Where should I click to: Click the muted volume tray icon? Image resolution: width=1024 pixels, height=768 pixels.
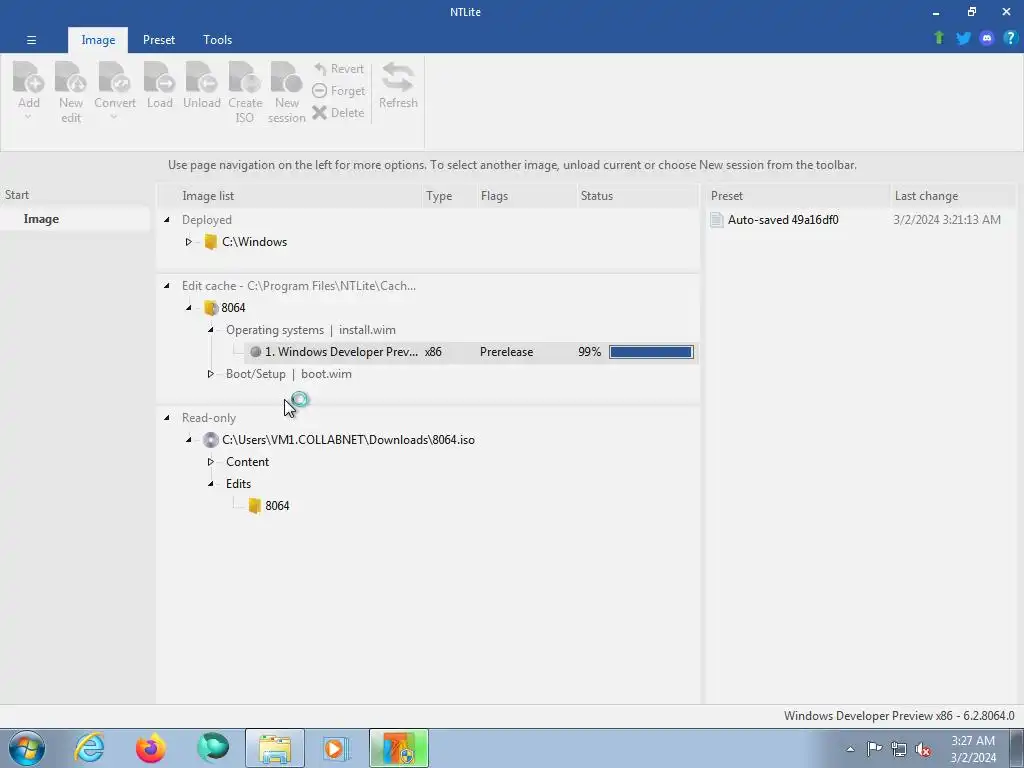tap(923, 749)
